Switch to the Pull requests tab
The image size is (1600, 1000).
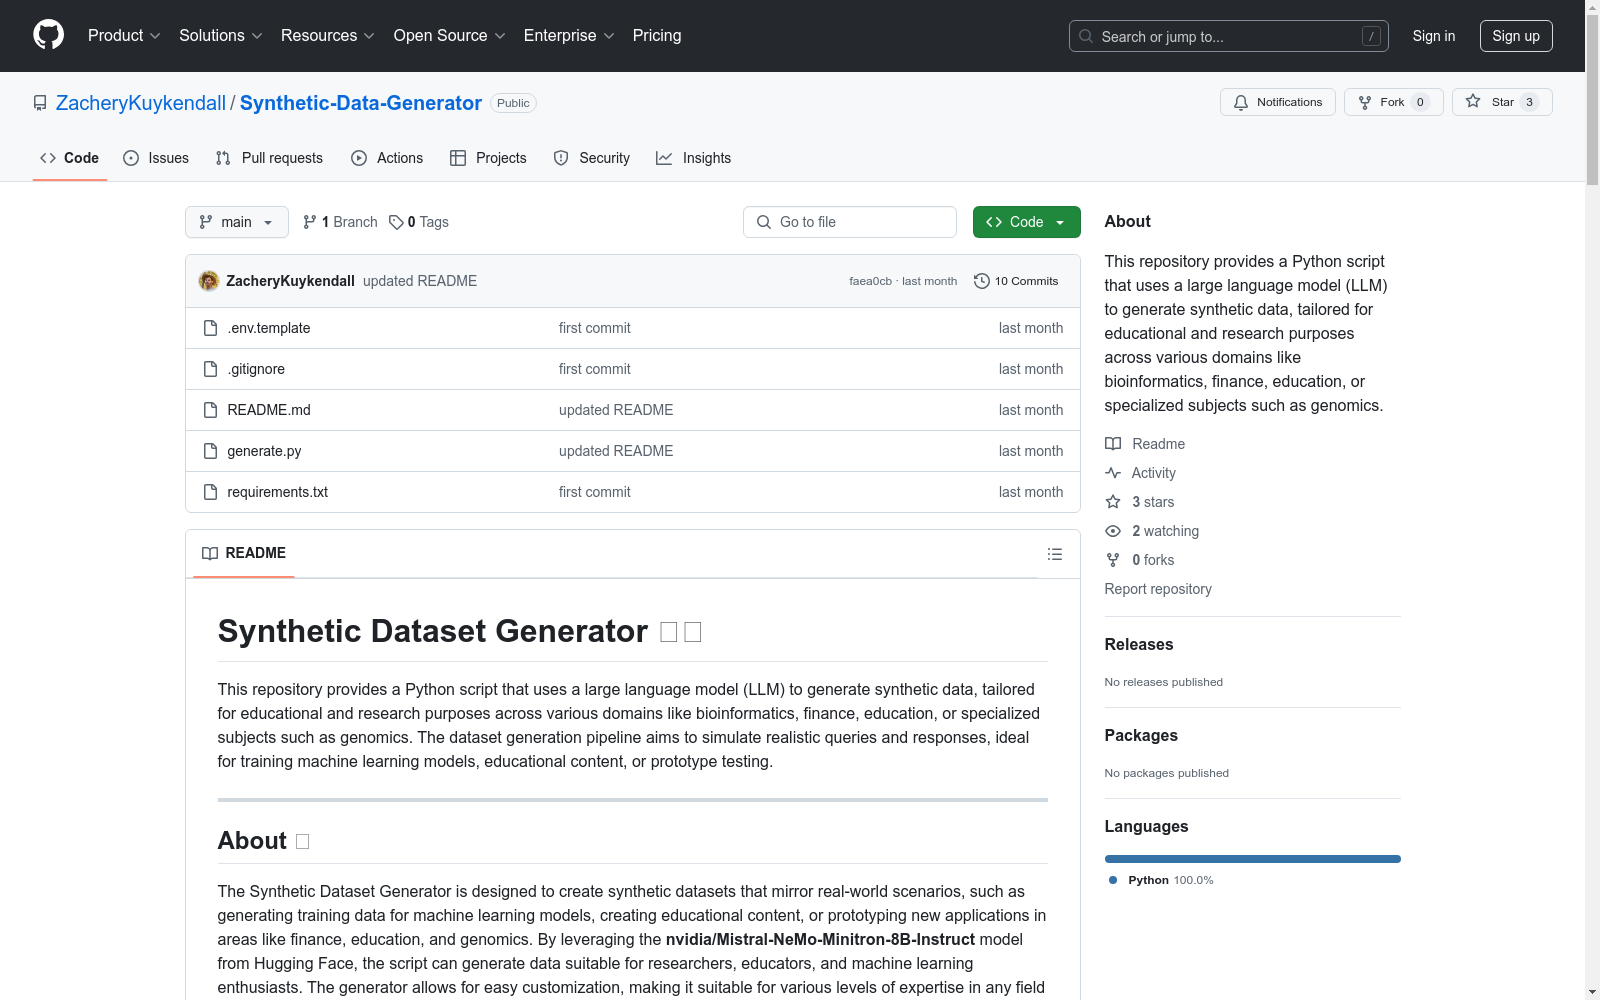coord(269,158)
